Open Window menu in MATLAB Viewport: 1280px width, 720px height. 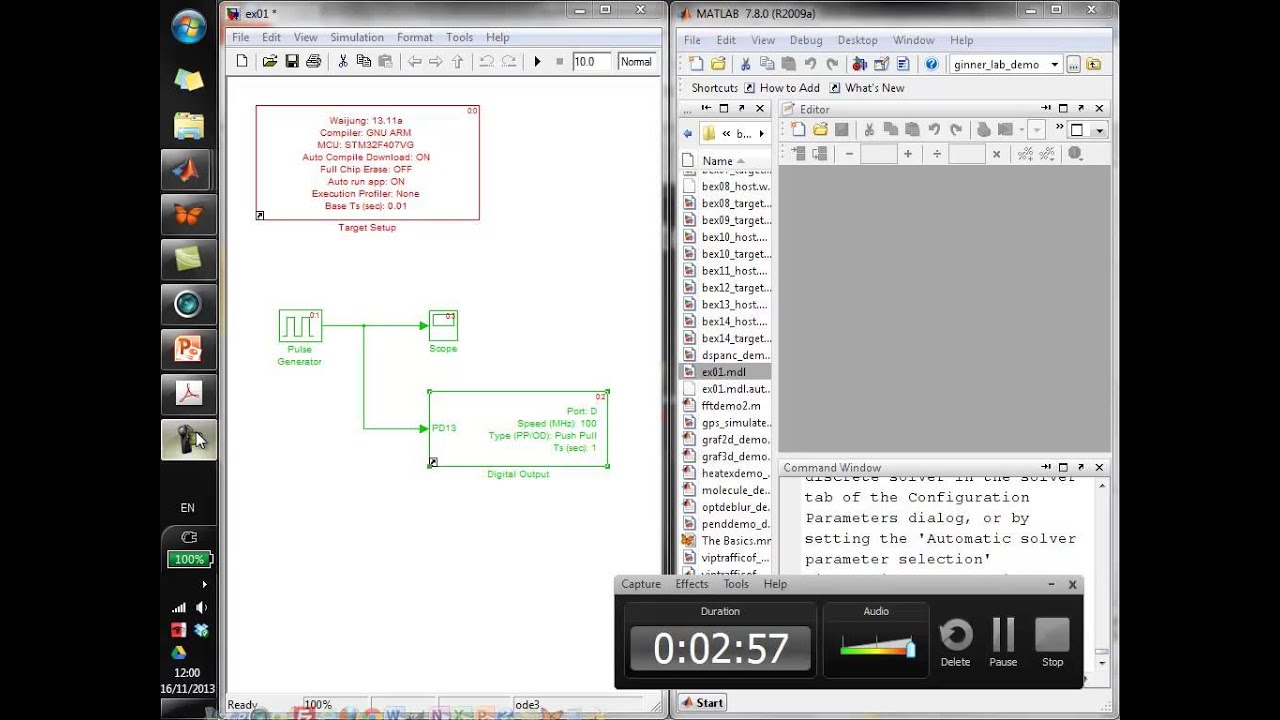pyautogui.click(x=913, y=40)
